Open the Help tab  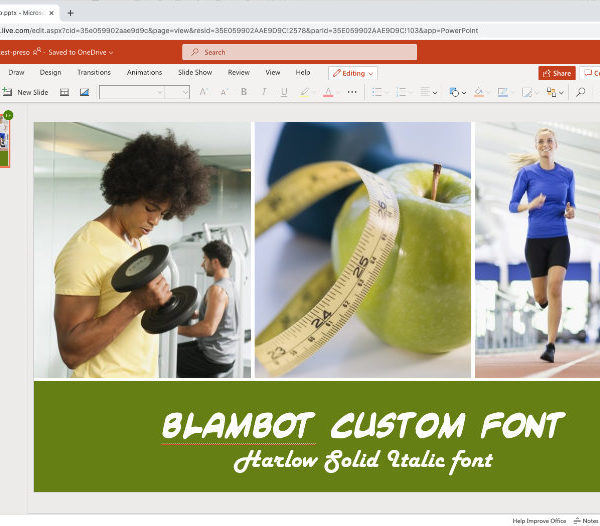click(303, 72)
